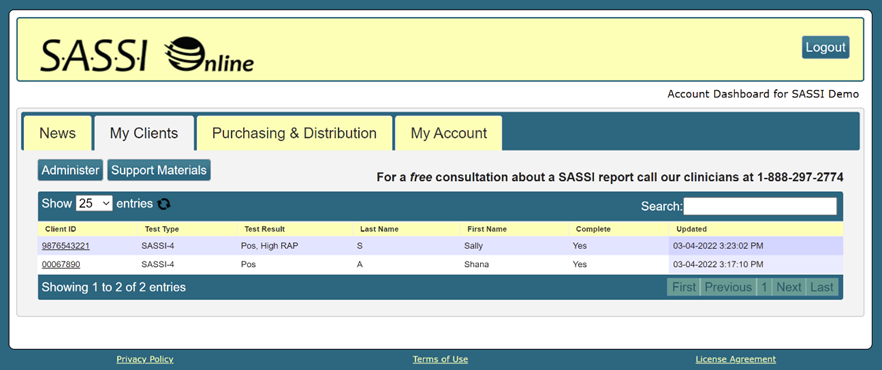882x370 pixels.
Task: Sort by the Last Name column
Action: 406,229
